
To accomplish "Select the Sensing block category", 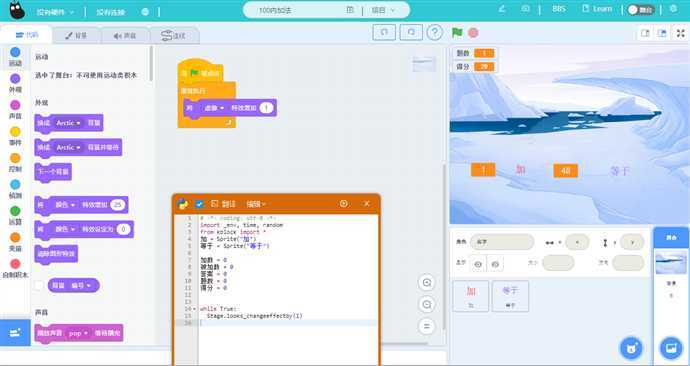I will click(15, 189).
